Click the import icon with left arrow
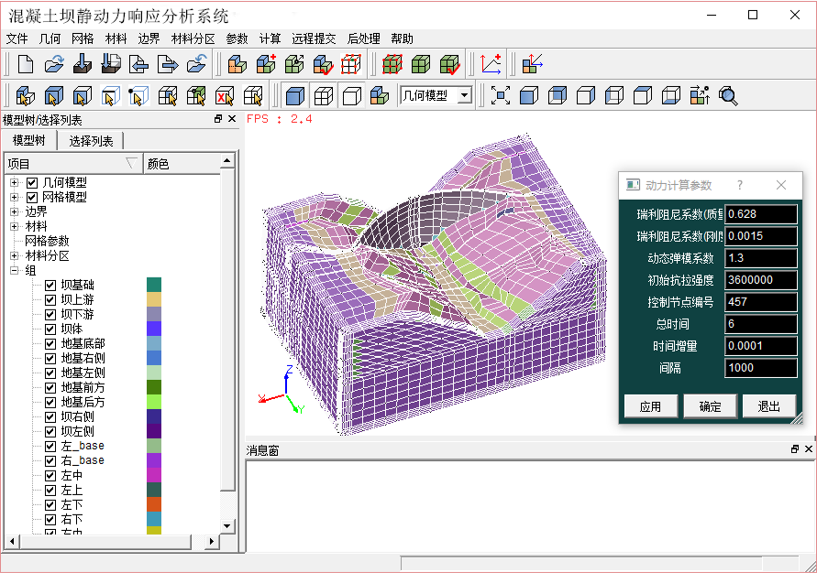Viewport: 817px width, 573px height. 139,64
